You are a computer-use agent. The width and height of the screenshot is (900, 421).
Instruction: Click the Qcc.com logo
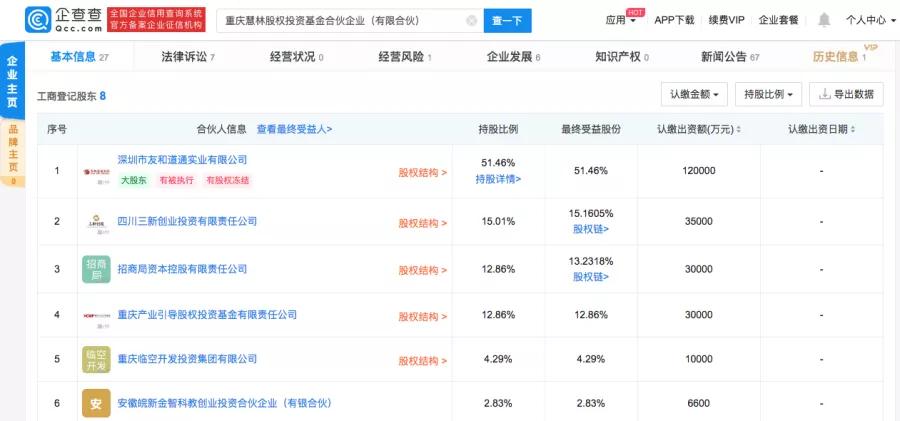pos(64,20)
